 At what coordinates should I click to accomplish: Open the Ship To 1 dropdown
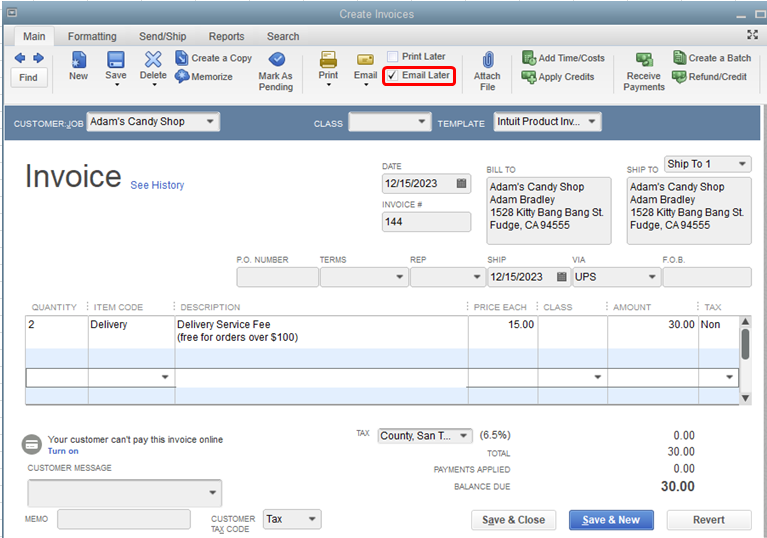click(x=743, y=164)
